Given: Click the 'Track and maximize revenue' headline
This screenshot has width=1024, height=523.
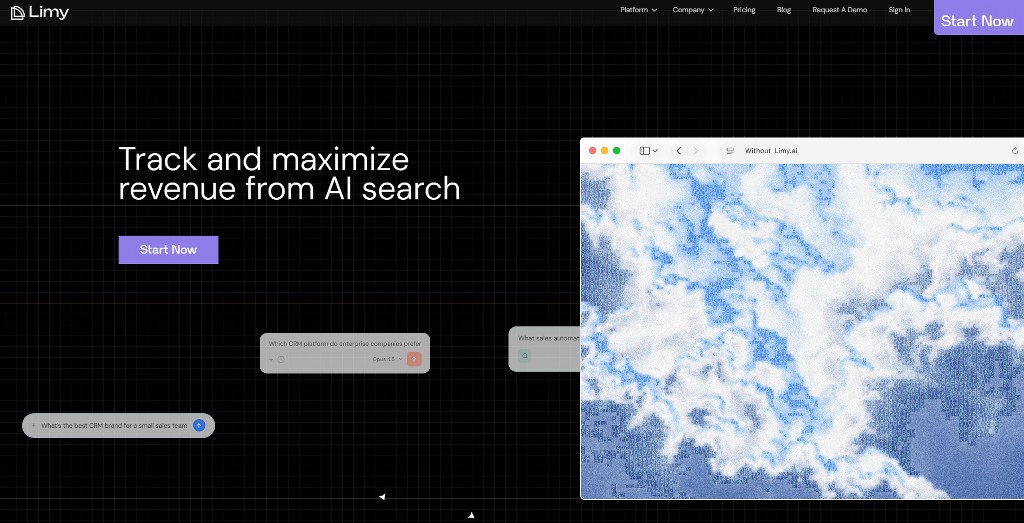Looking at the screenshot, I should 289,174.
